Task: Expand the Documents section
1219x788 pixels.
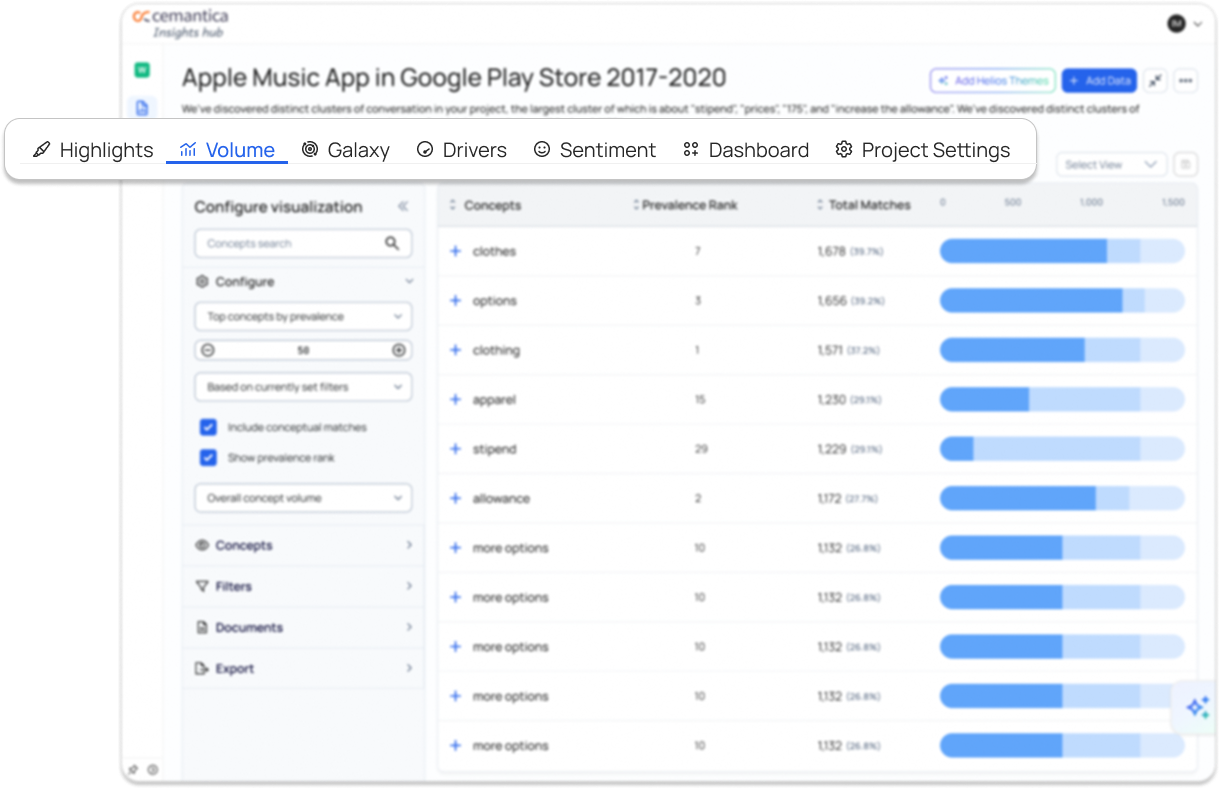Action: click(x=303, y=627)
